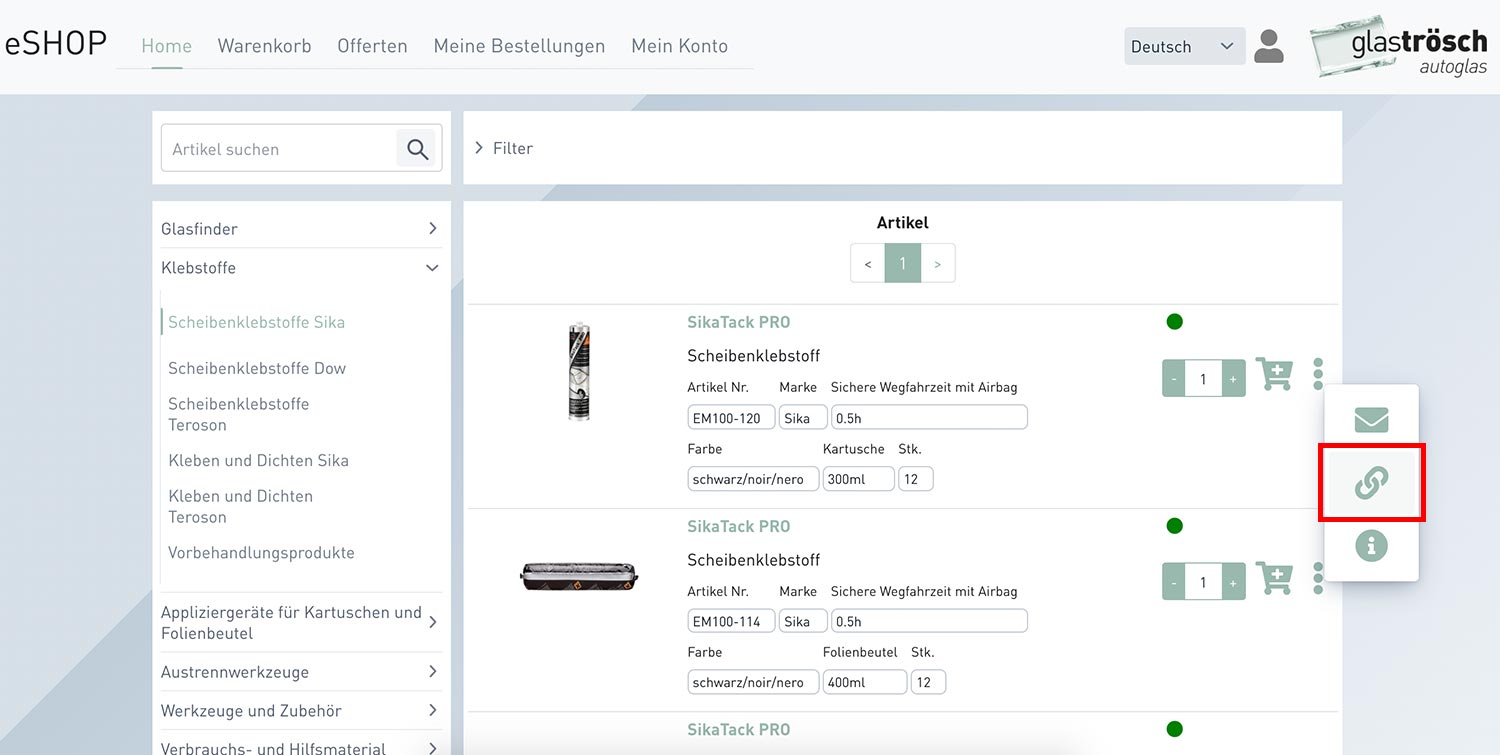1500x755 pixels.
Task: Click quantity field of article EM100-120
Action: click(x=1203, y=379)
